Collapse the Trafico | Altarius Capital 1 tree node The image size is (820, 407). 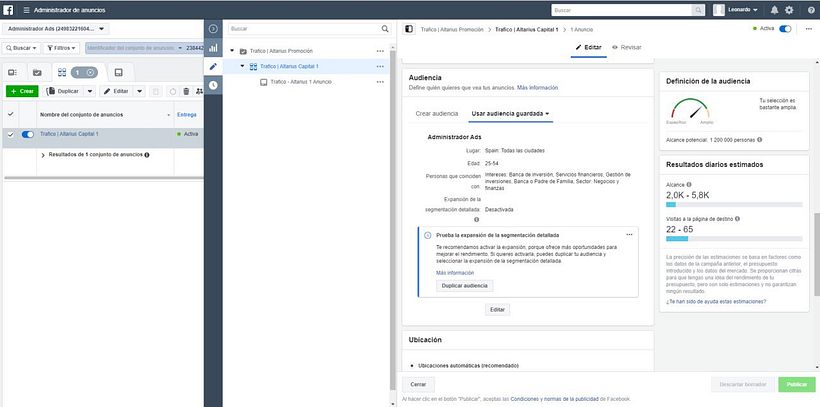(x=242, y=66)
